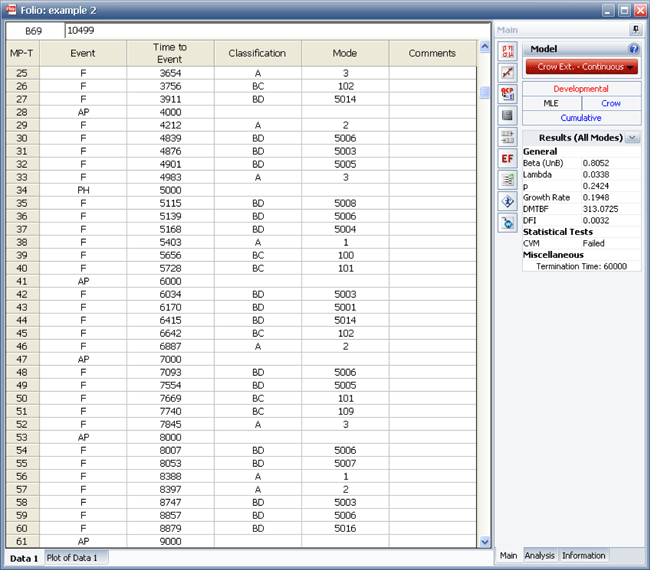Select the Mode column header
The width and height of the screenshot is (650, 570).
pos(345,53)
